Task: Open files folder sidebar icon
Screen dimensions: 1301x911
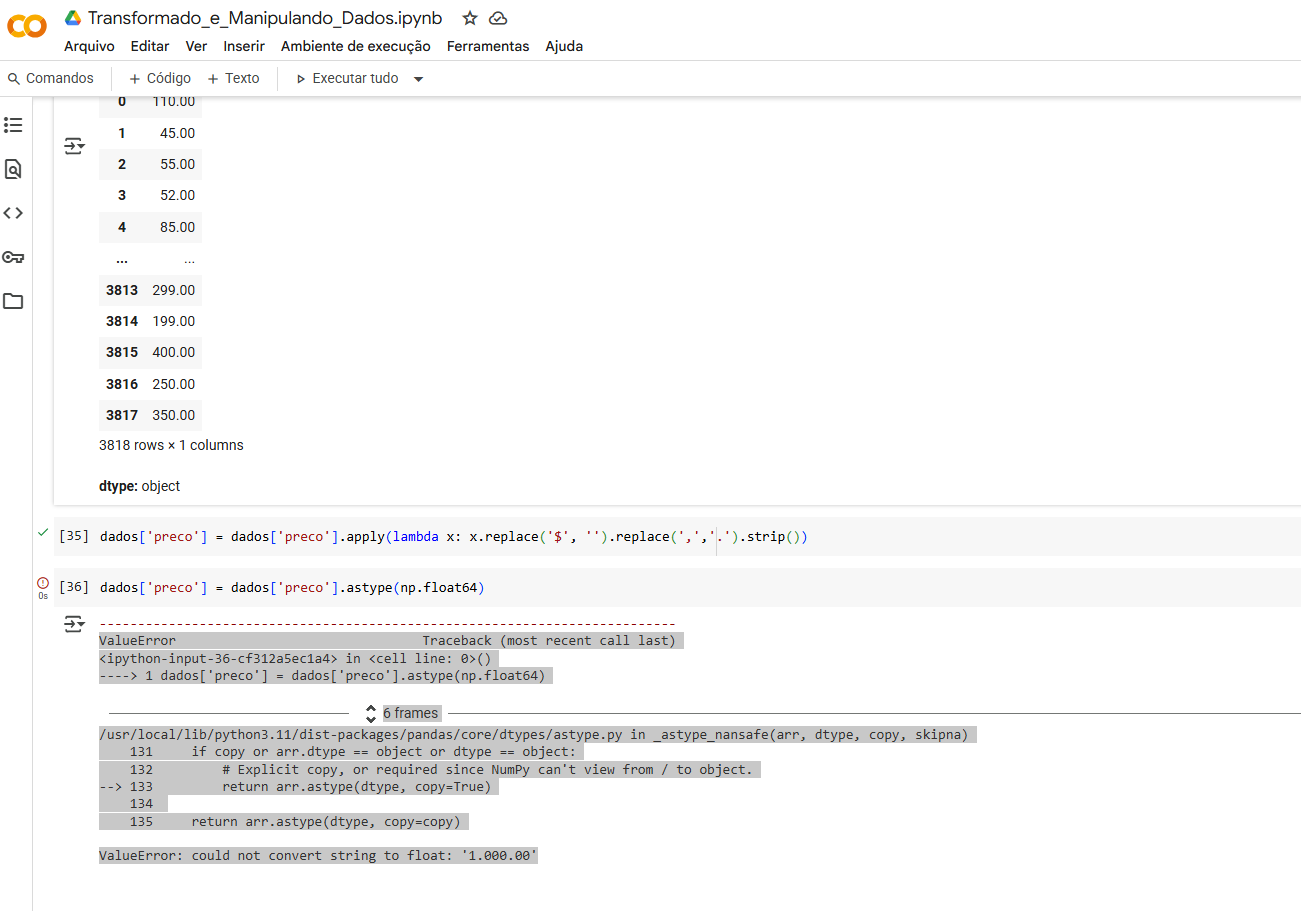Action: (x=13, y=301)
